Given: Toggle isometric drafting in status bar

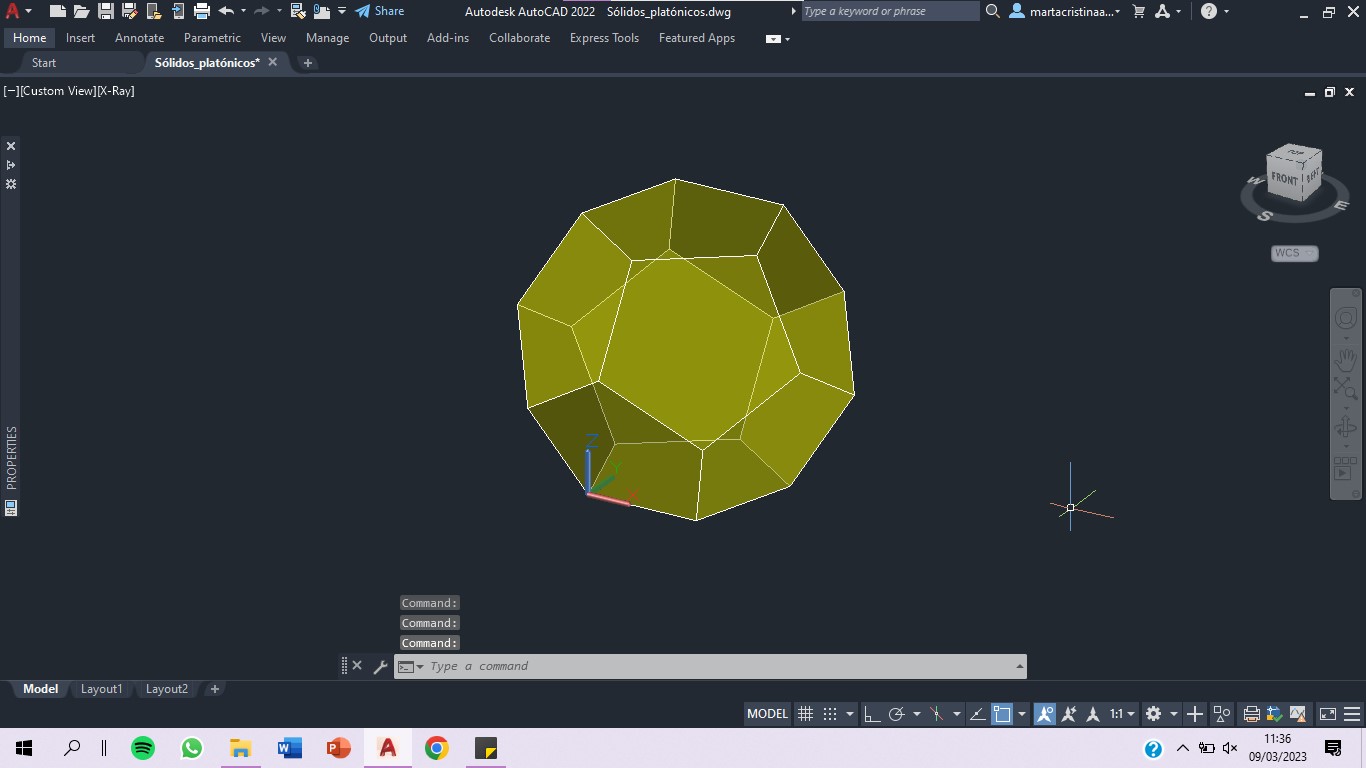Looking at the screenshot, I should coord(937,714).
